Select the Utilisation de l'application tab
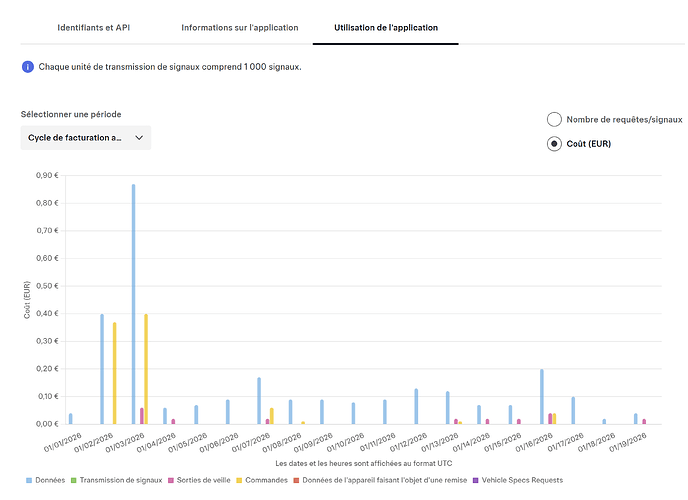688x500 pixels. pyautogui.click(x=386, y=27)
